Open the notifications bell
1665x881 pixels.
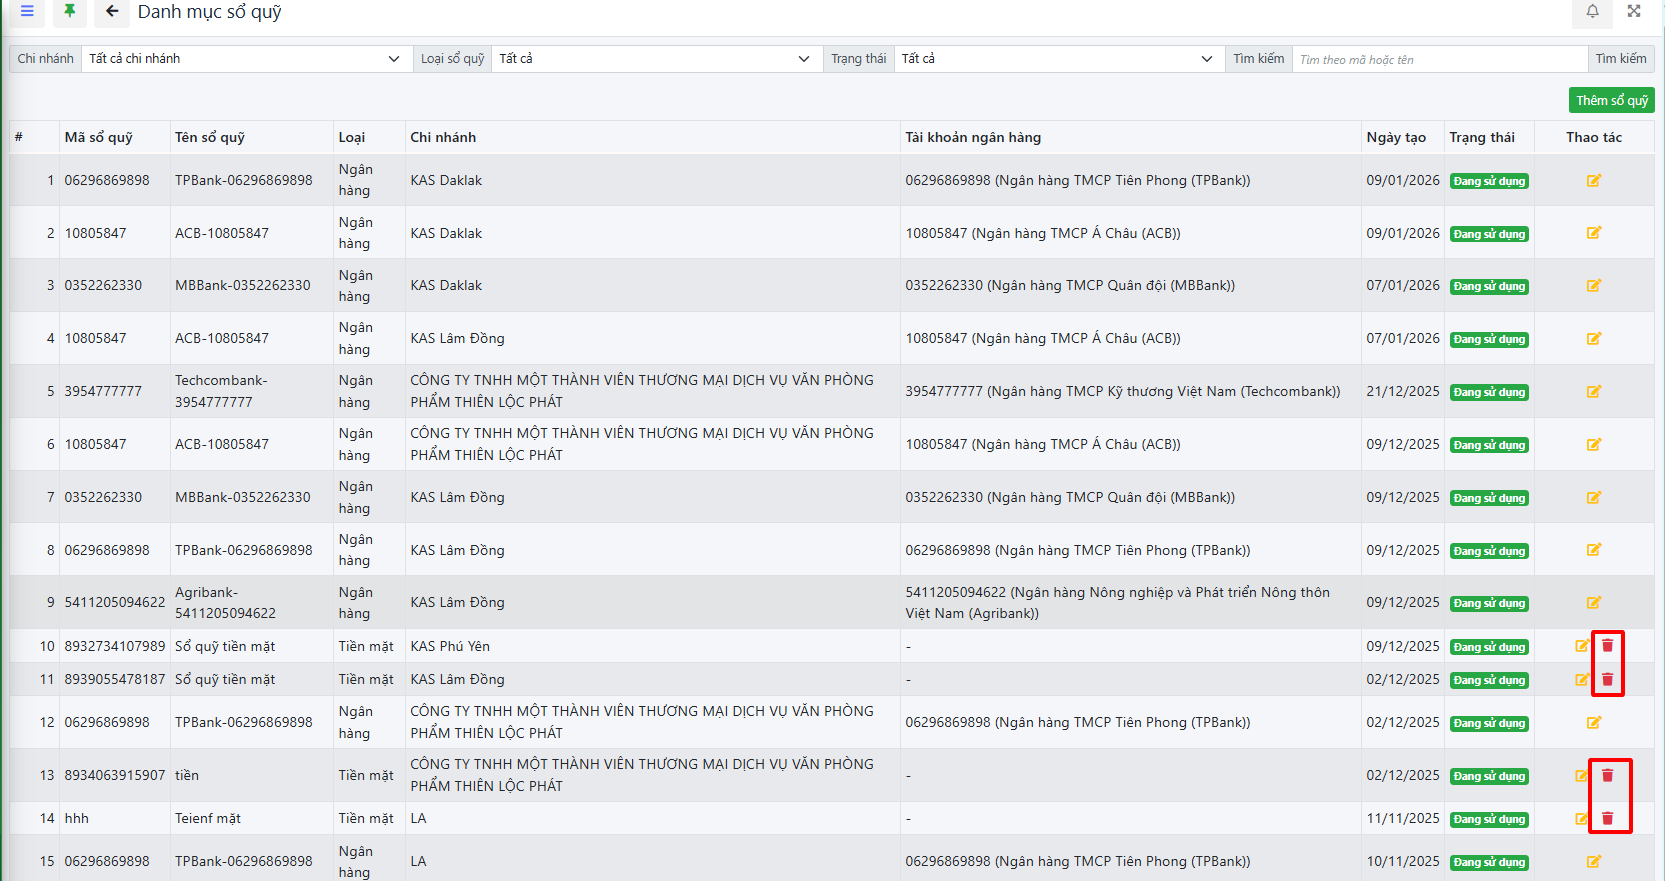(1592, 12)
